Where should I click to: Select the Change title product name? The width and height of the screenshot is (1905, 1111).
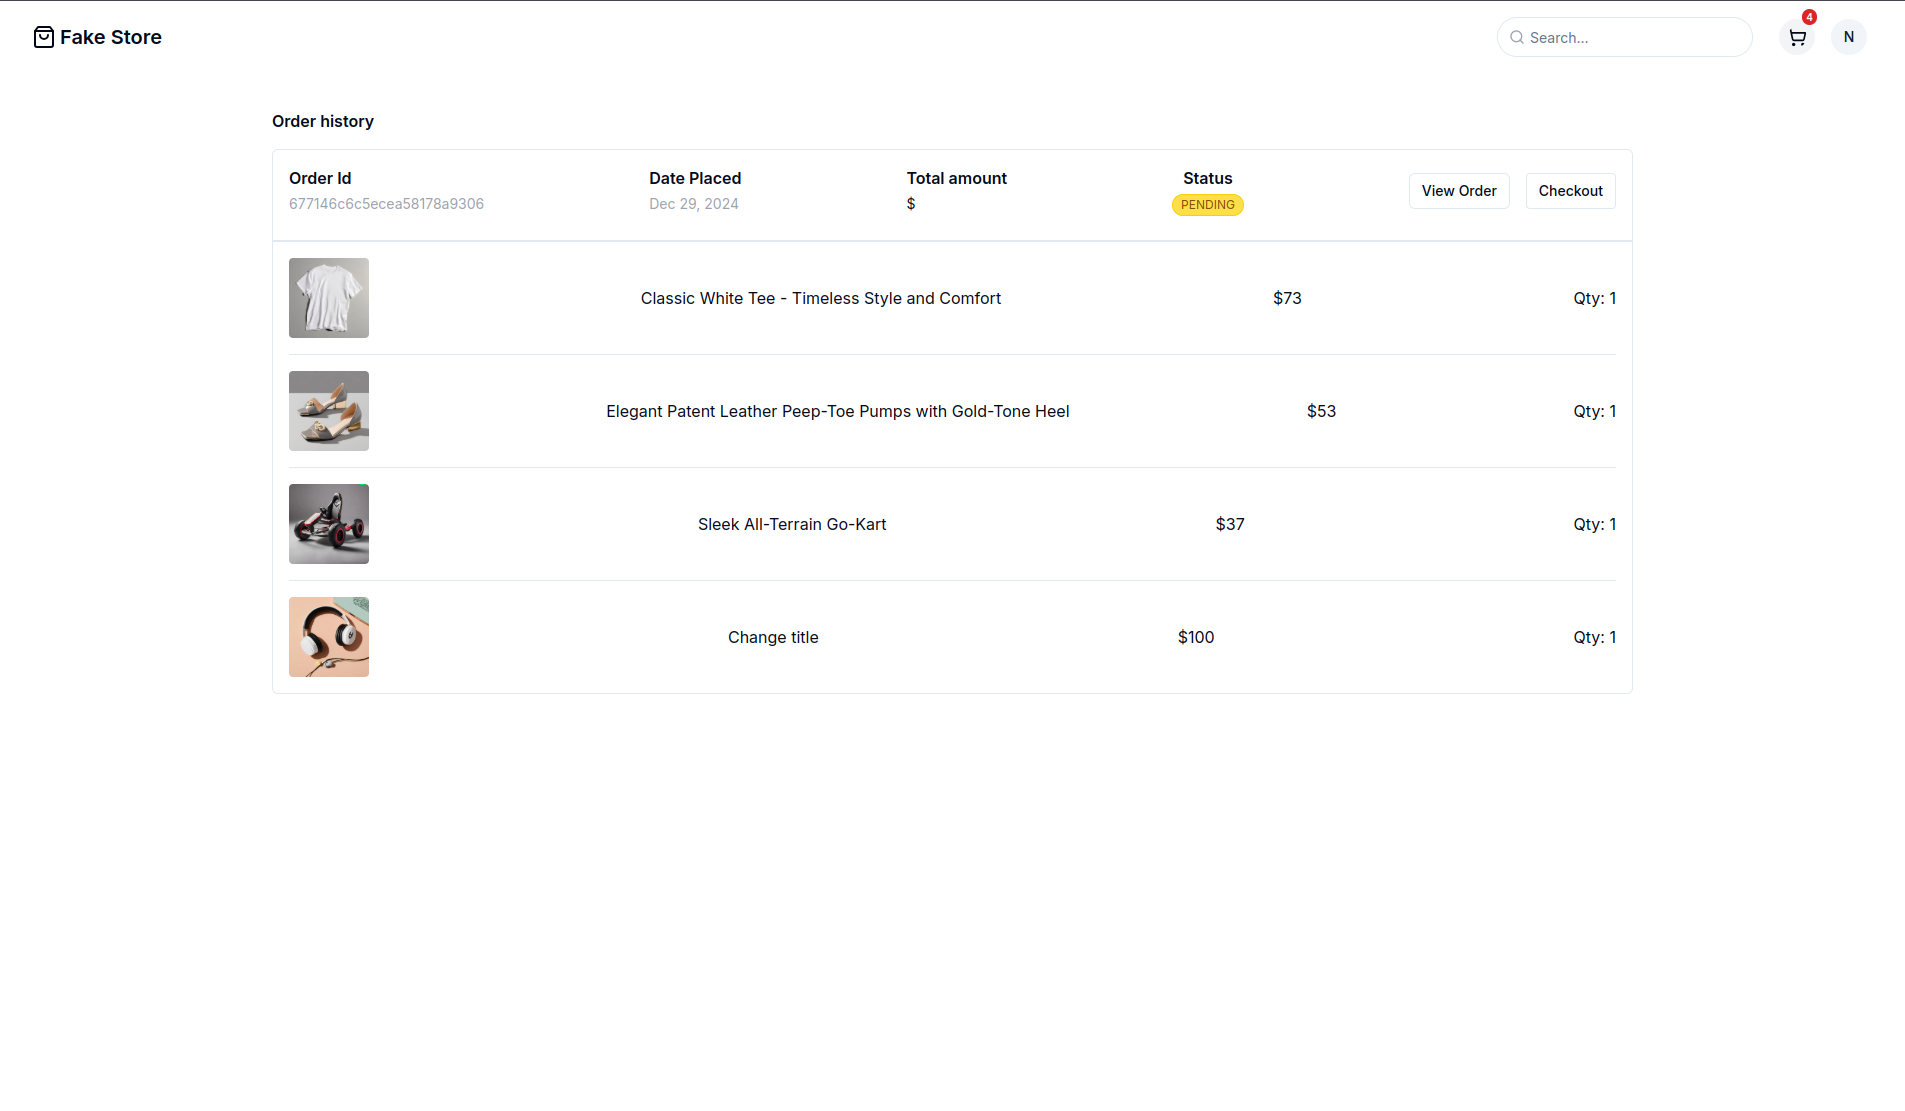coord(773,637)
